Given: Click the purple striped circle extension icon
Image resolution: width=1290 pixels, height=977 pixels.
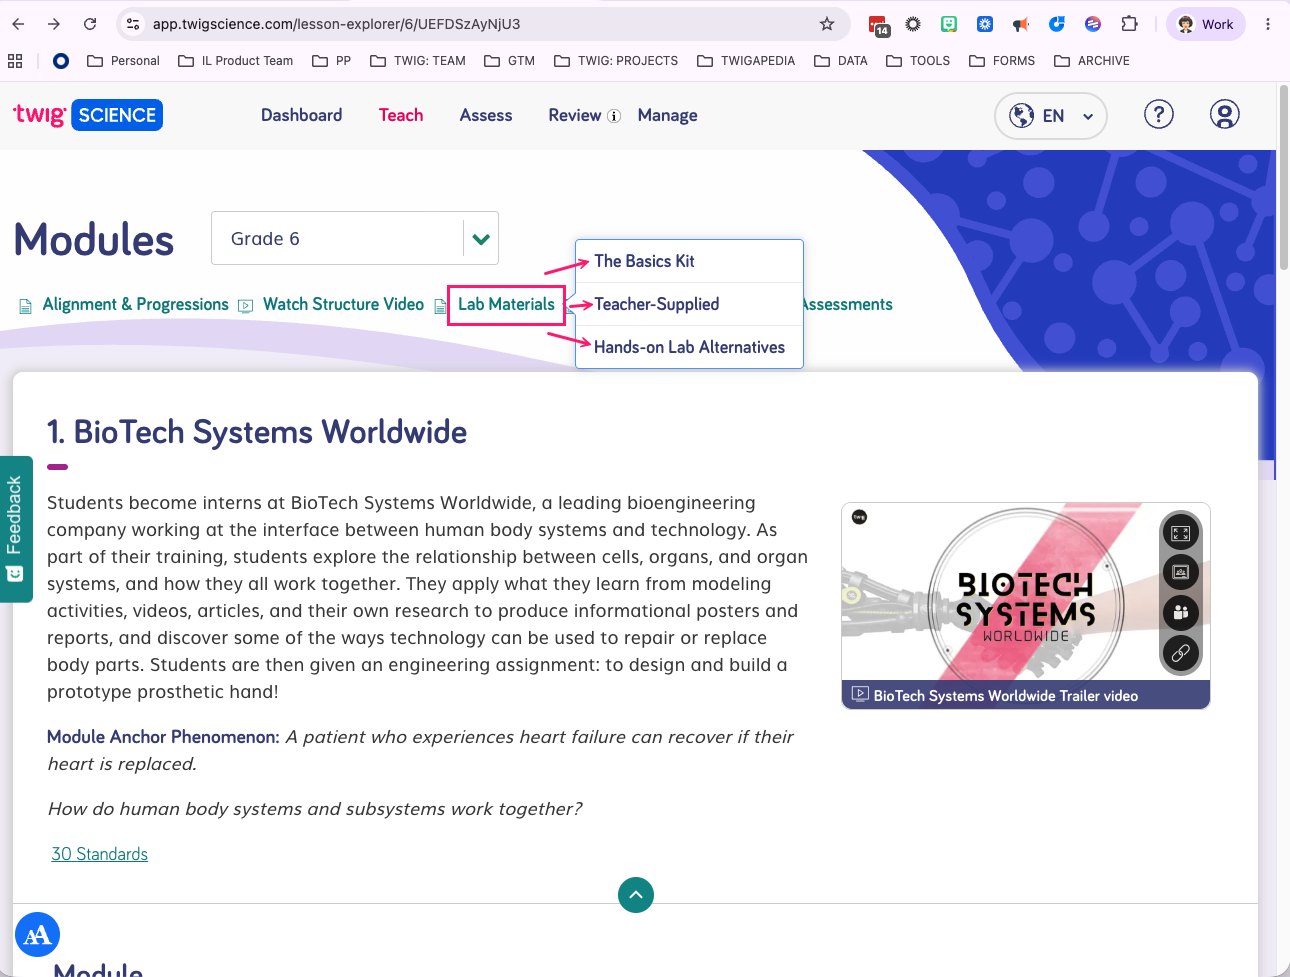Looking at the screenshot, I should pos(1093,24).
